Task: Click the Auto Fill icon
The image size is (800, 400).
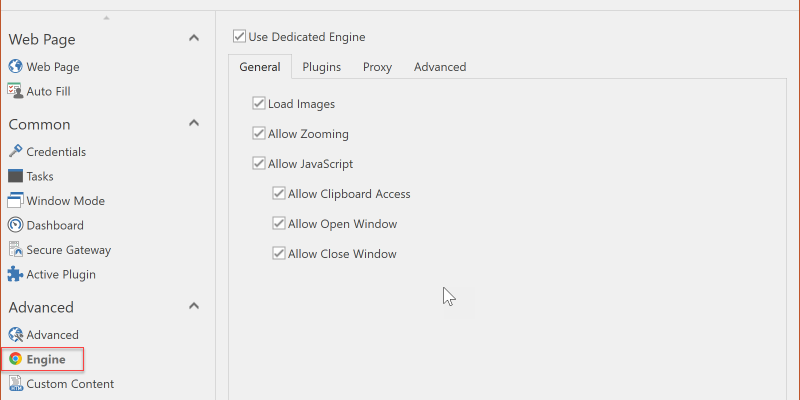Action: (x=15, y=91)
